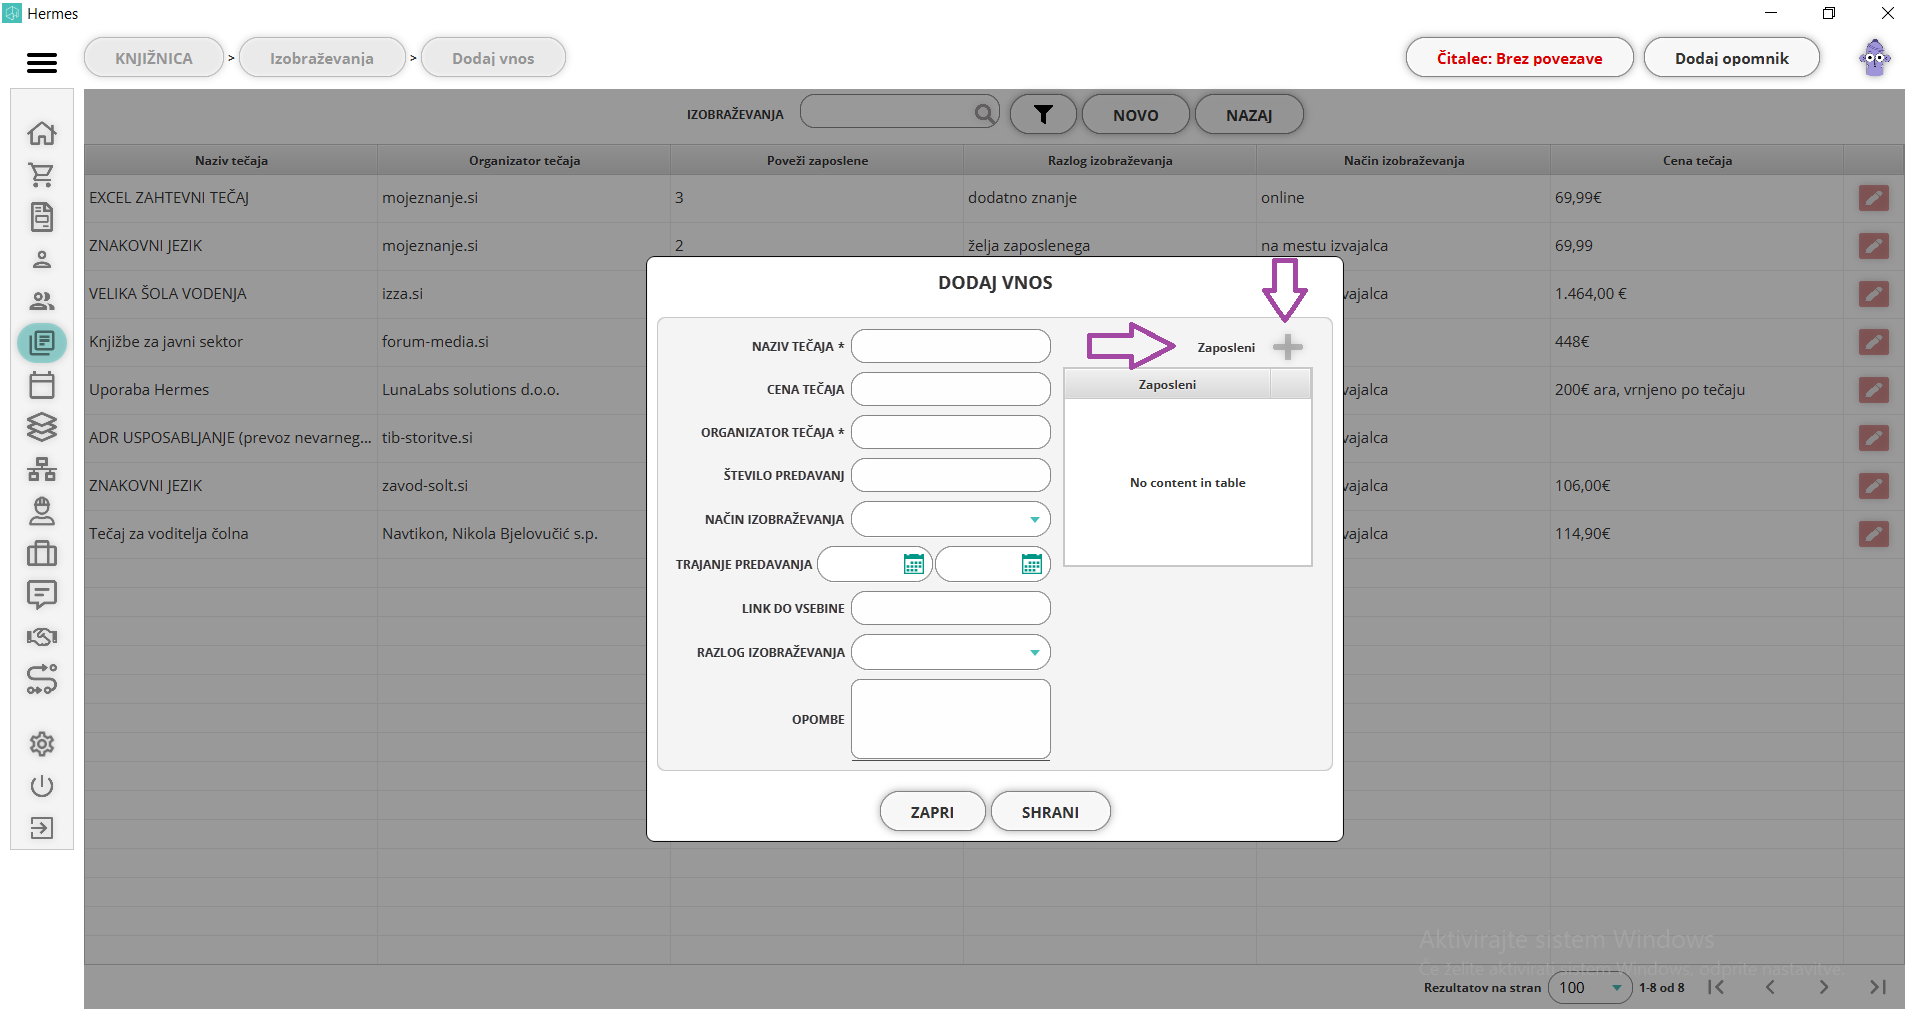Image resolution: width=1919 pixels, height=1026 pixels.
Task: Go to Home in sidebar
Action: pyautogui.click(x=42, y=133)
